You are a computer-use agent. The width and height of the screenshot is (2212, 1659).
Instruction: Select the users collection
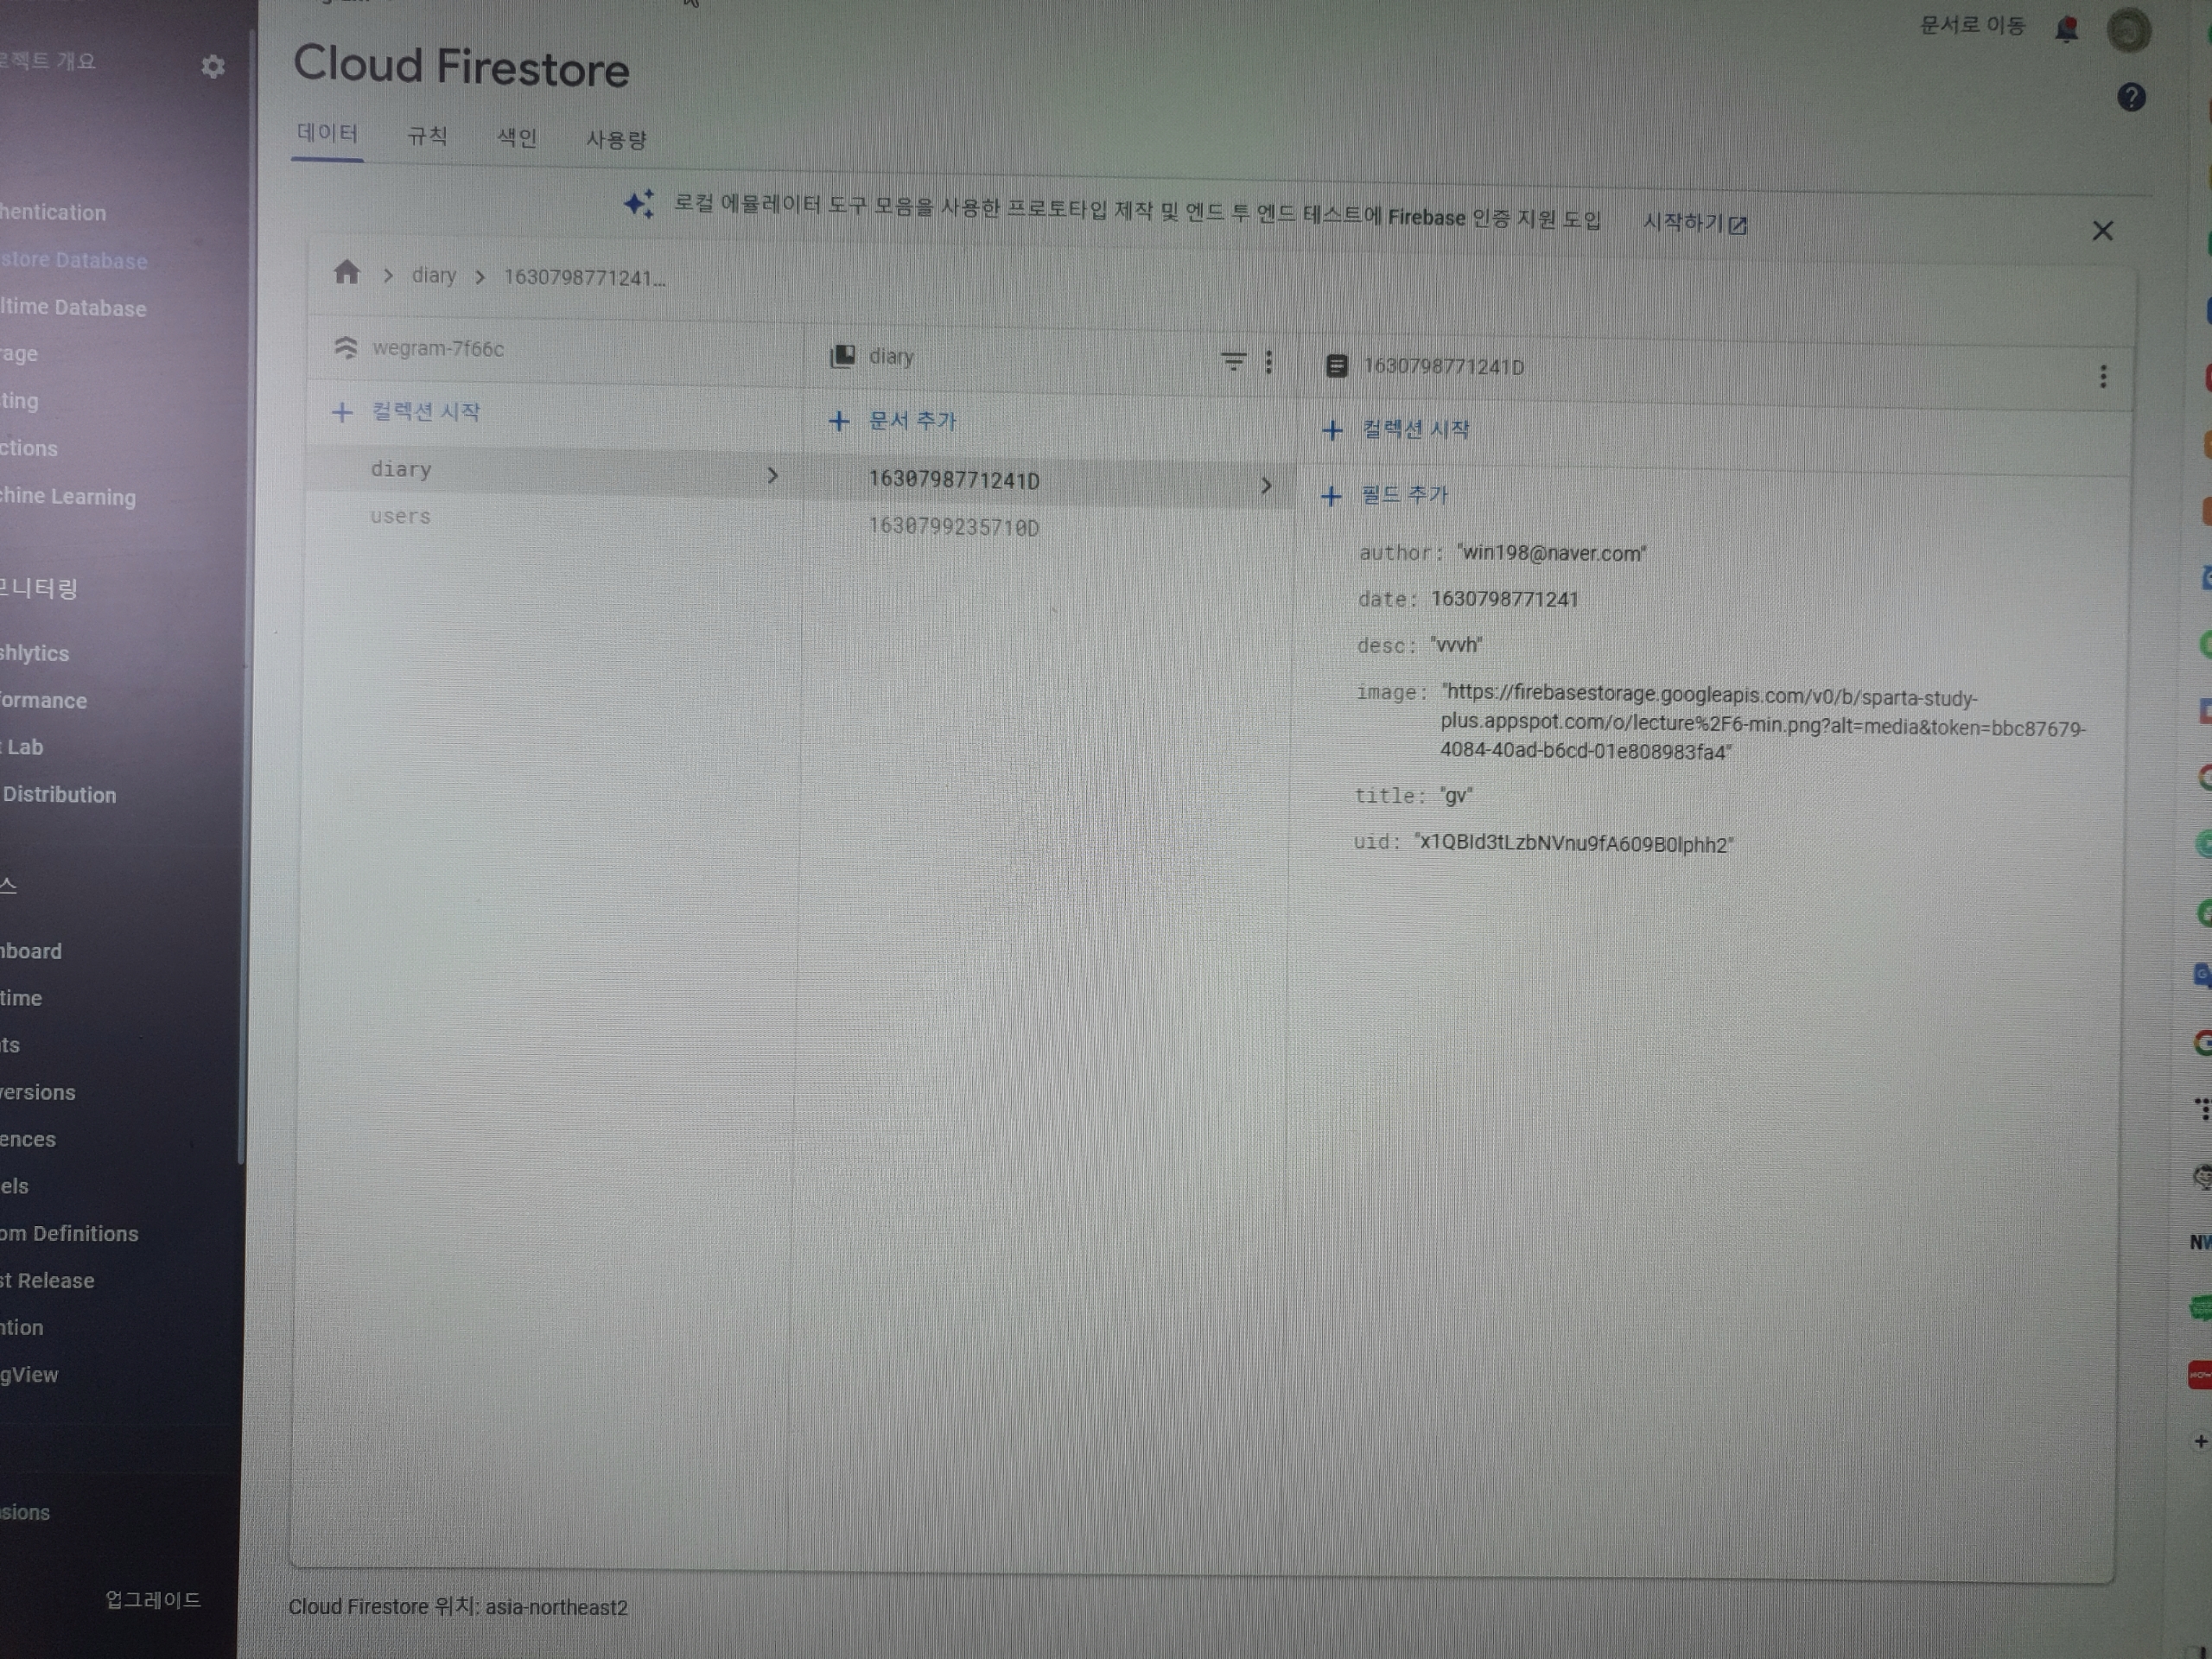coord(400,516)
